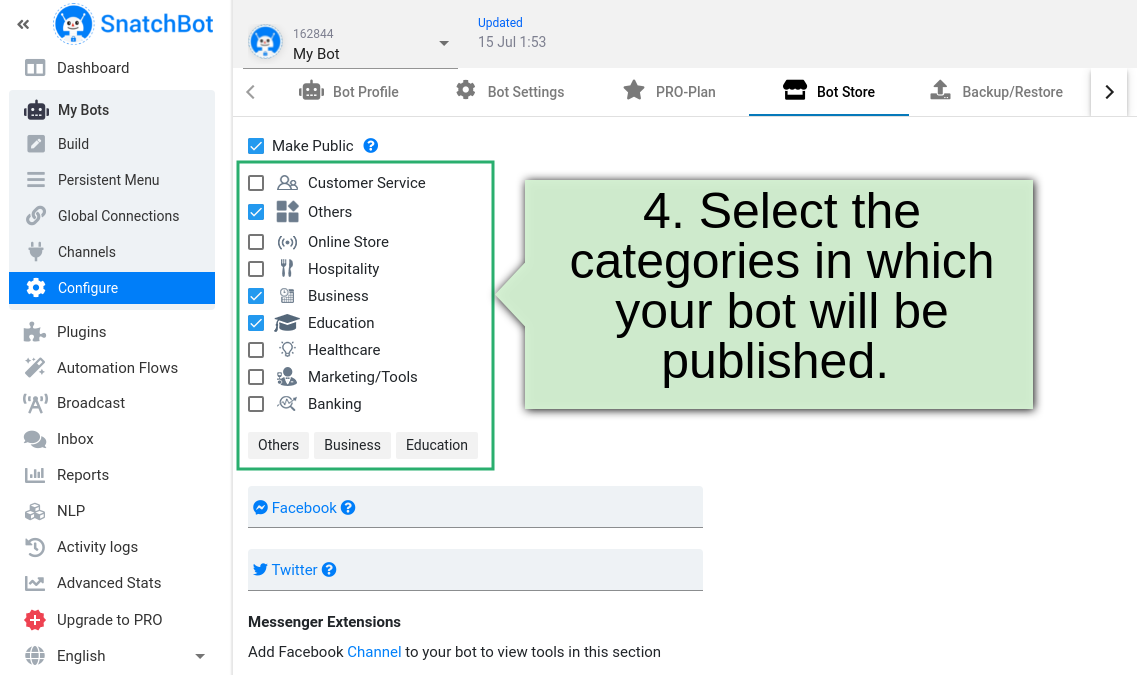This screenshot has width=1137, height=675.
Task: Click the Facebook input field
Action: [476, 507]
